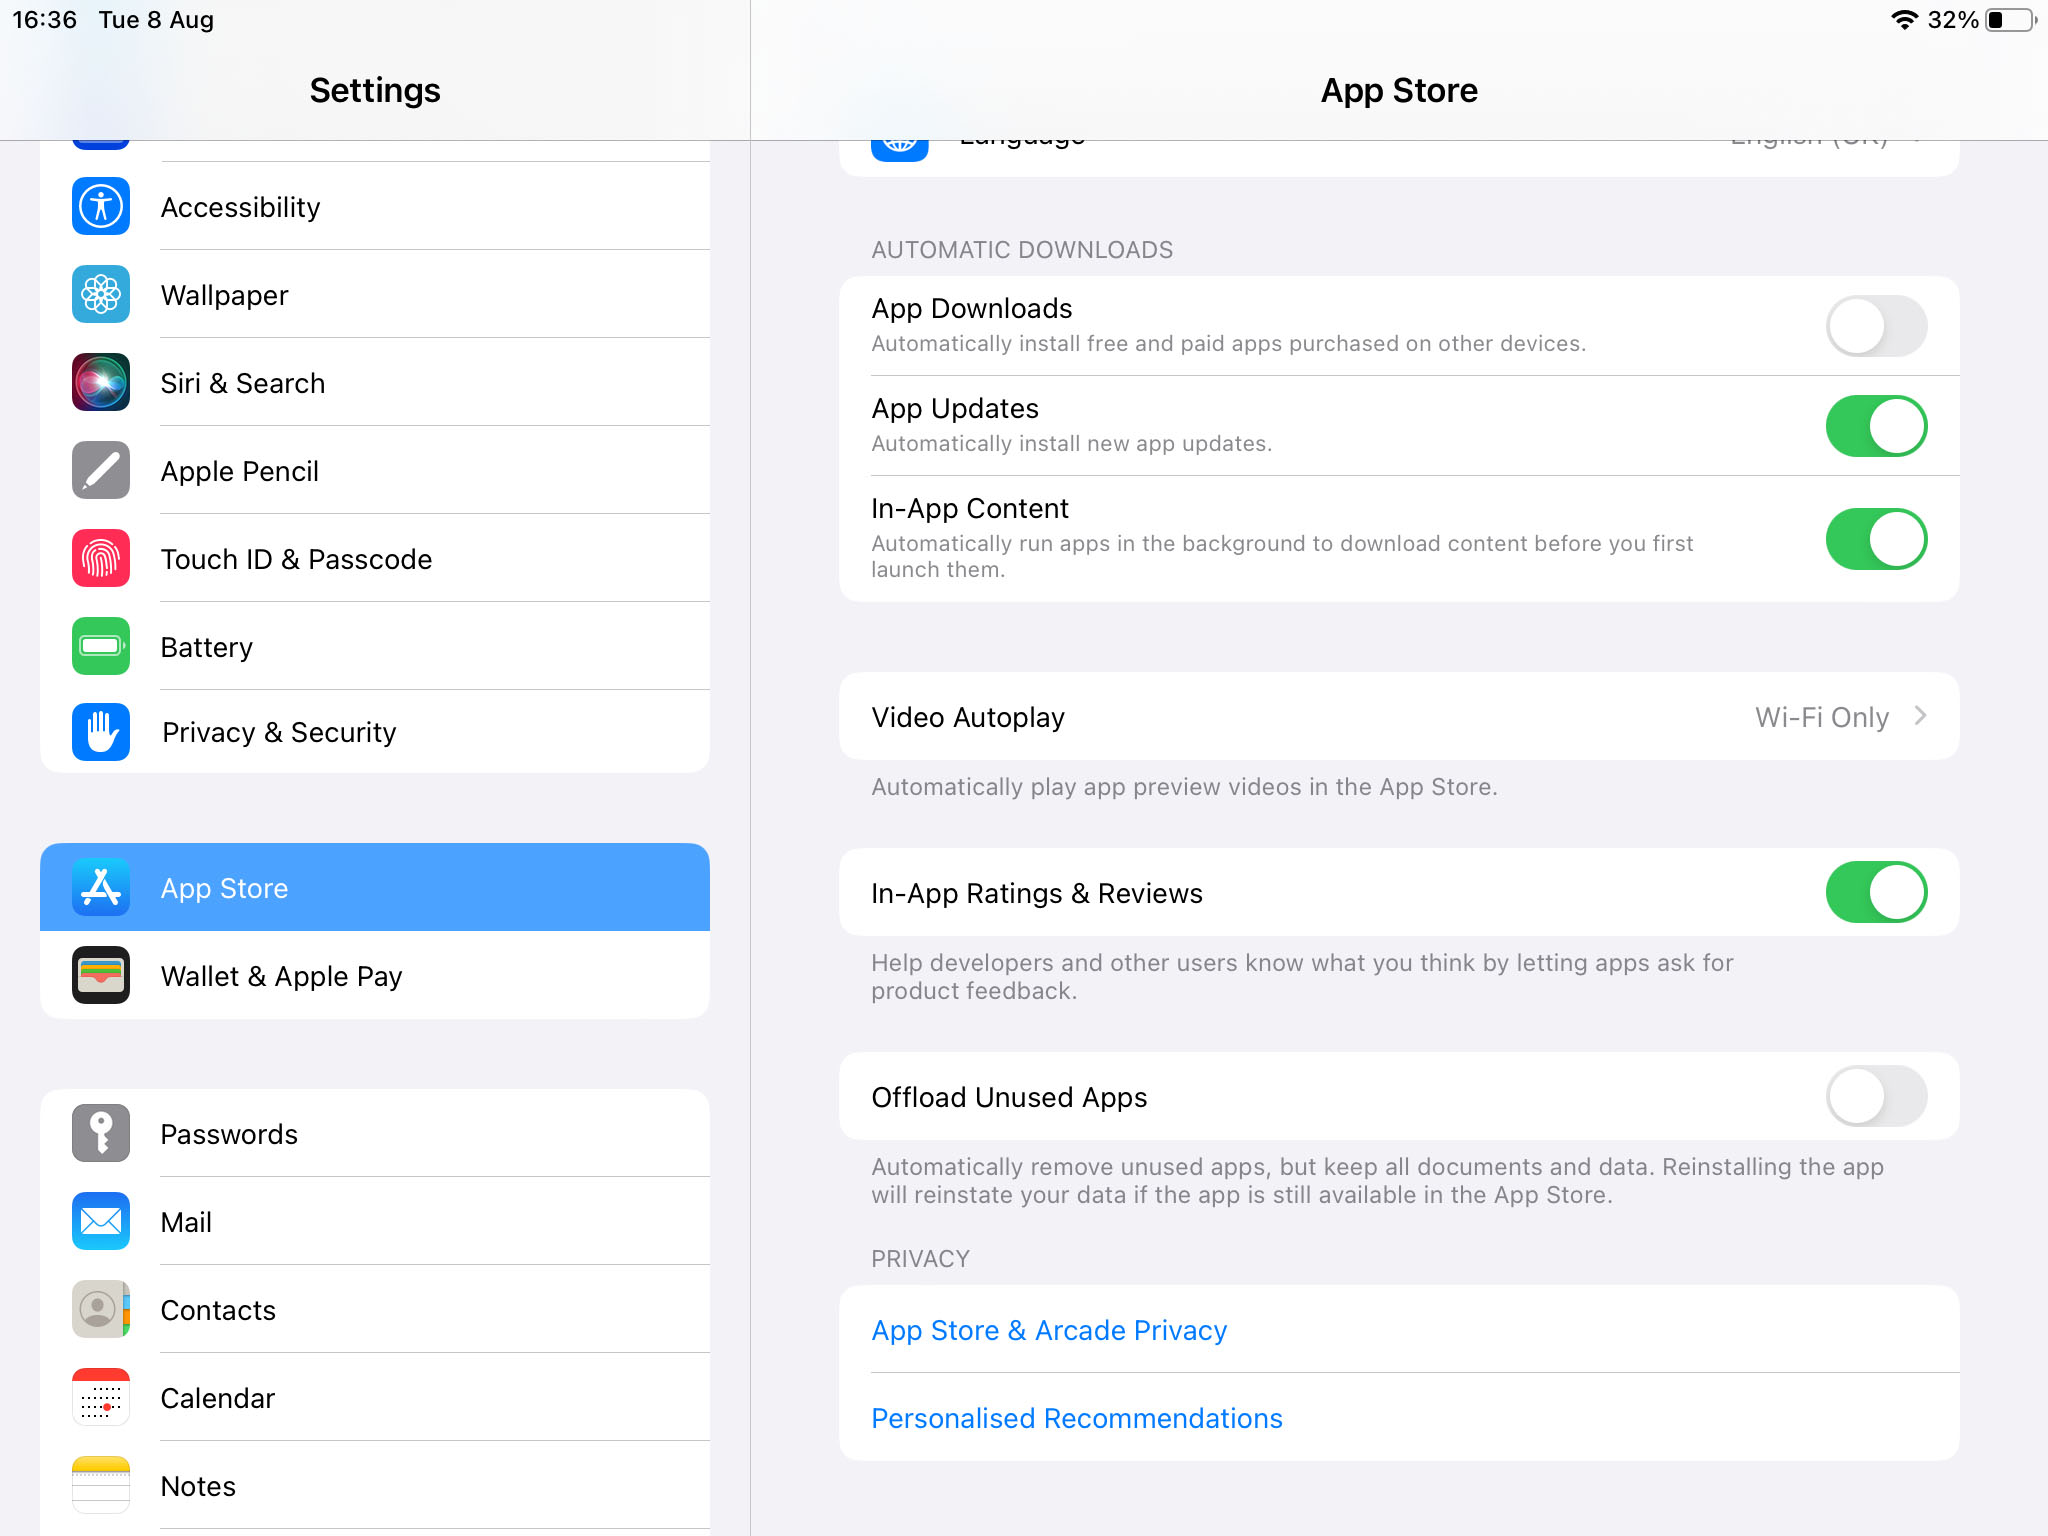Select App Store in the settings sidebar

click(x=374, y=887)
